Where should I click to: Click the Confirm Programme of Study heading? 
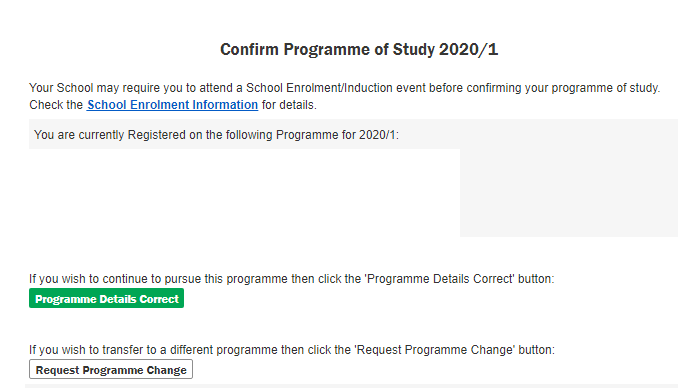tap(359, 49)
